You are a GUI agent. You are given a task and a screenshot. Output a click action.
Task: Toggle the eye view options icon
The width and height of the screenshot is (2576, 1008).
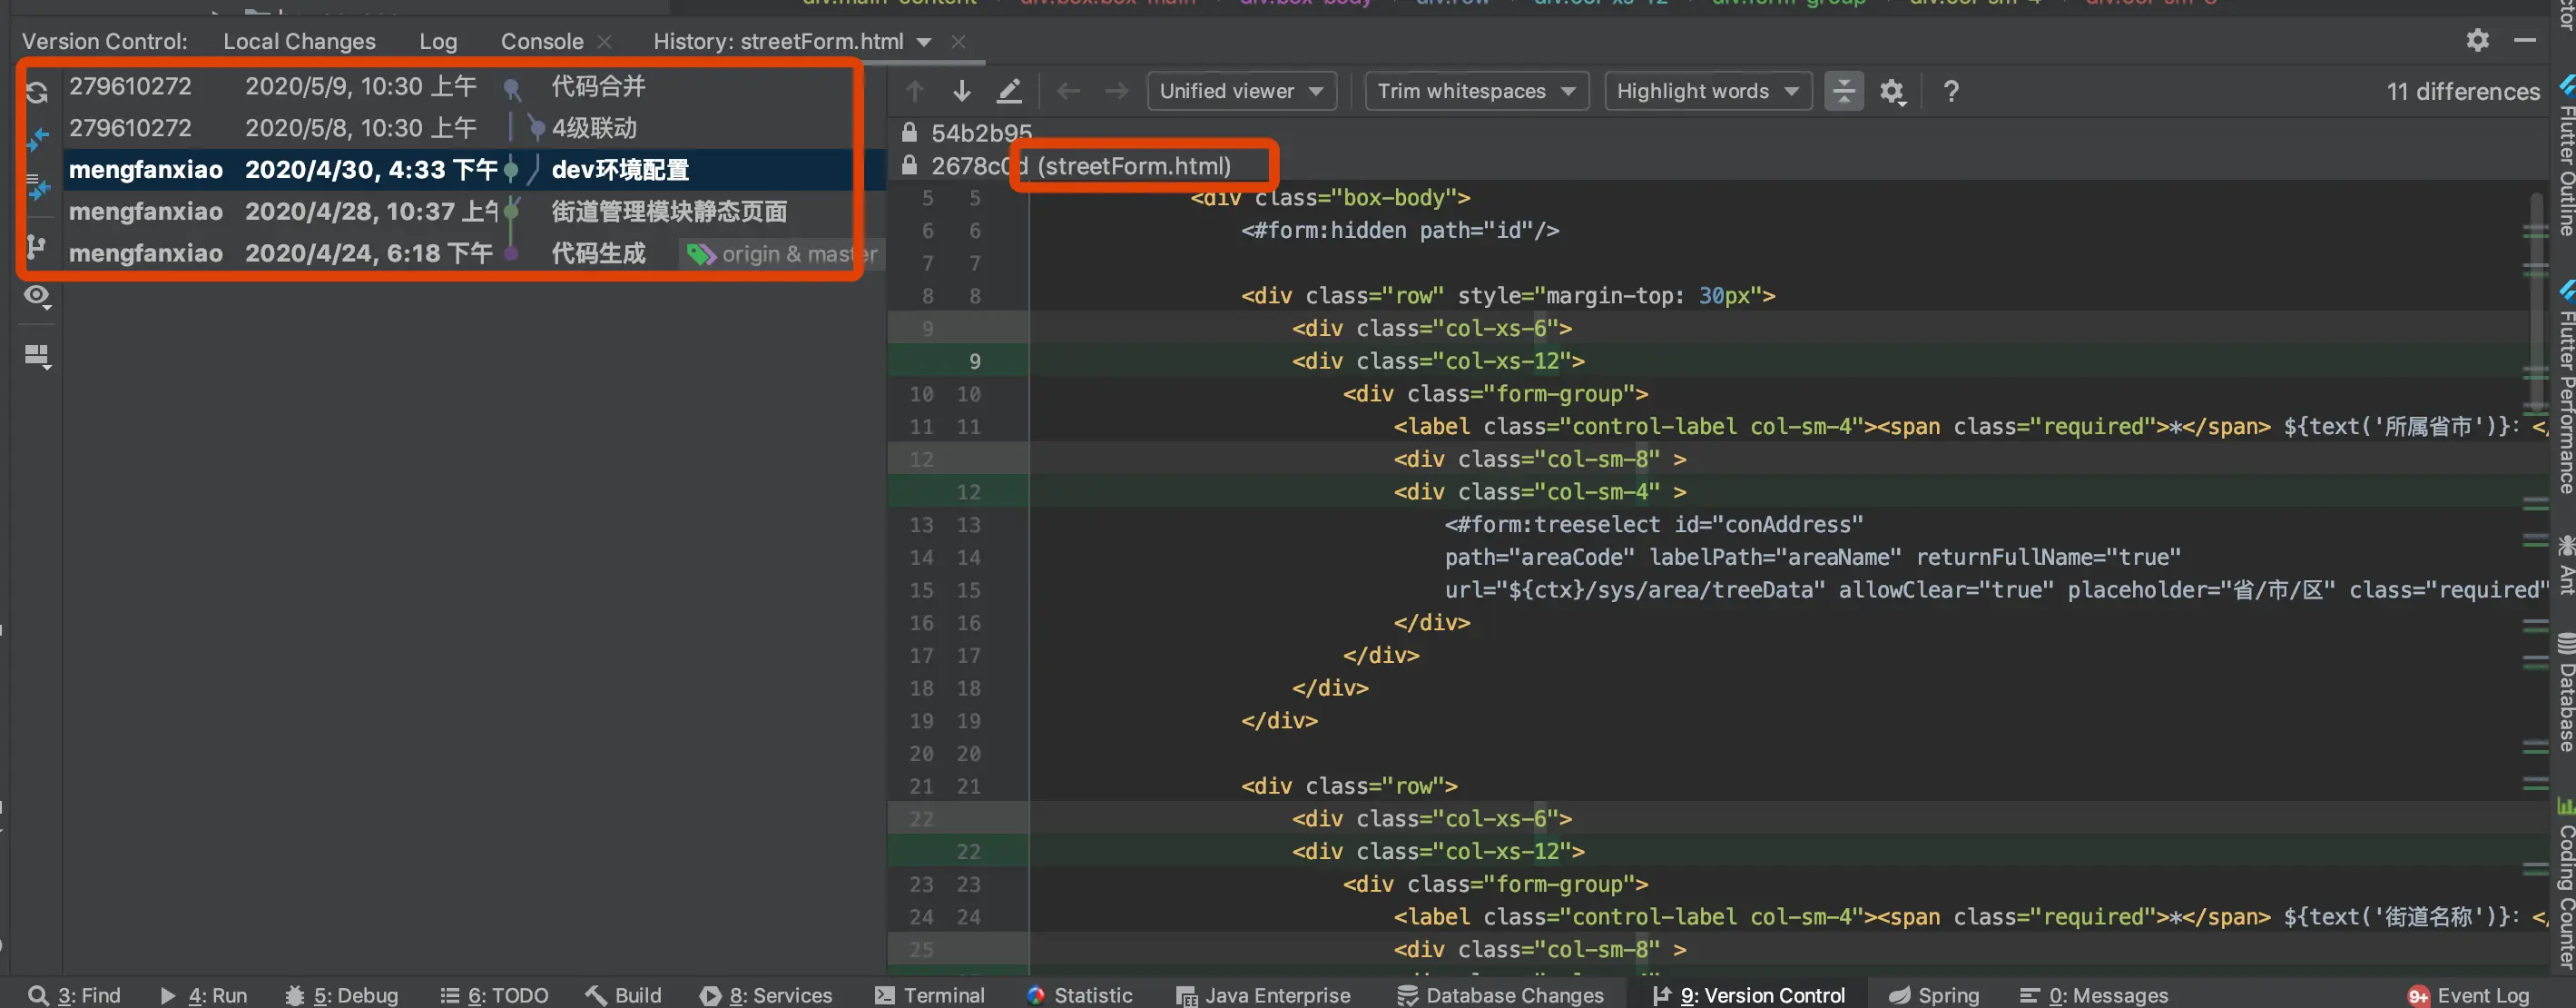[37, 297]
